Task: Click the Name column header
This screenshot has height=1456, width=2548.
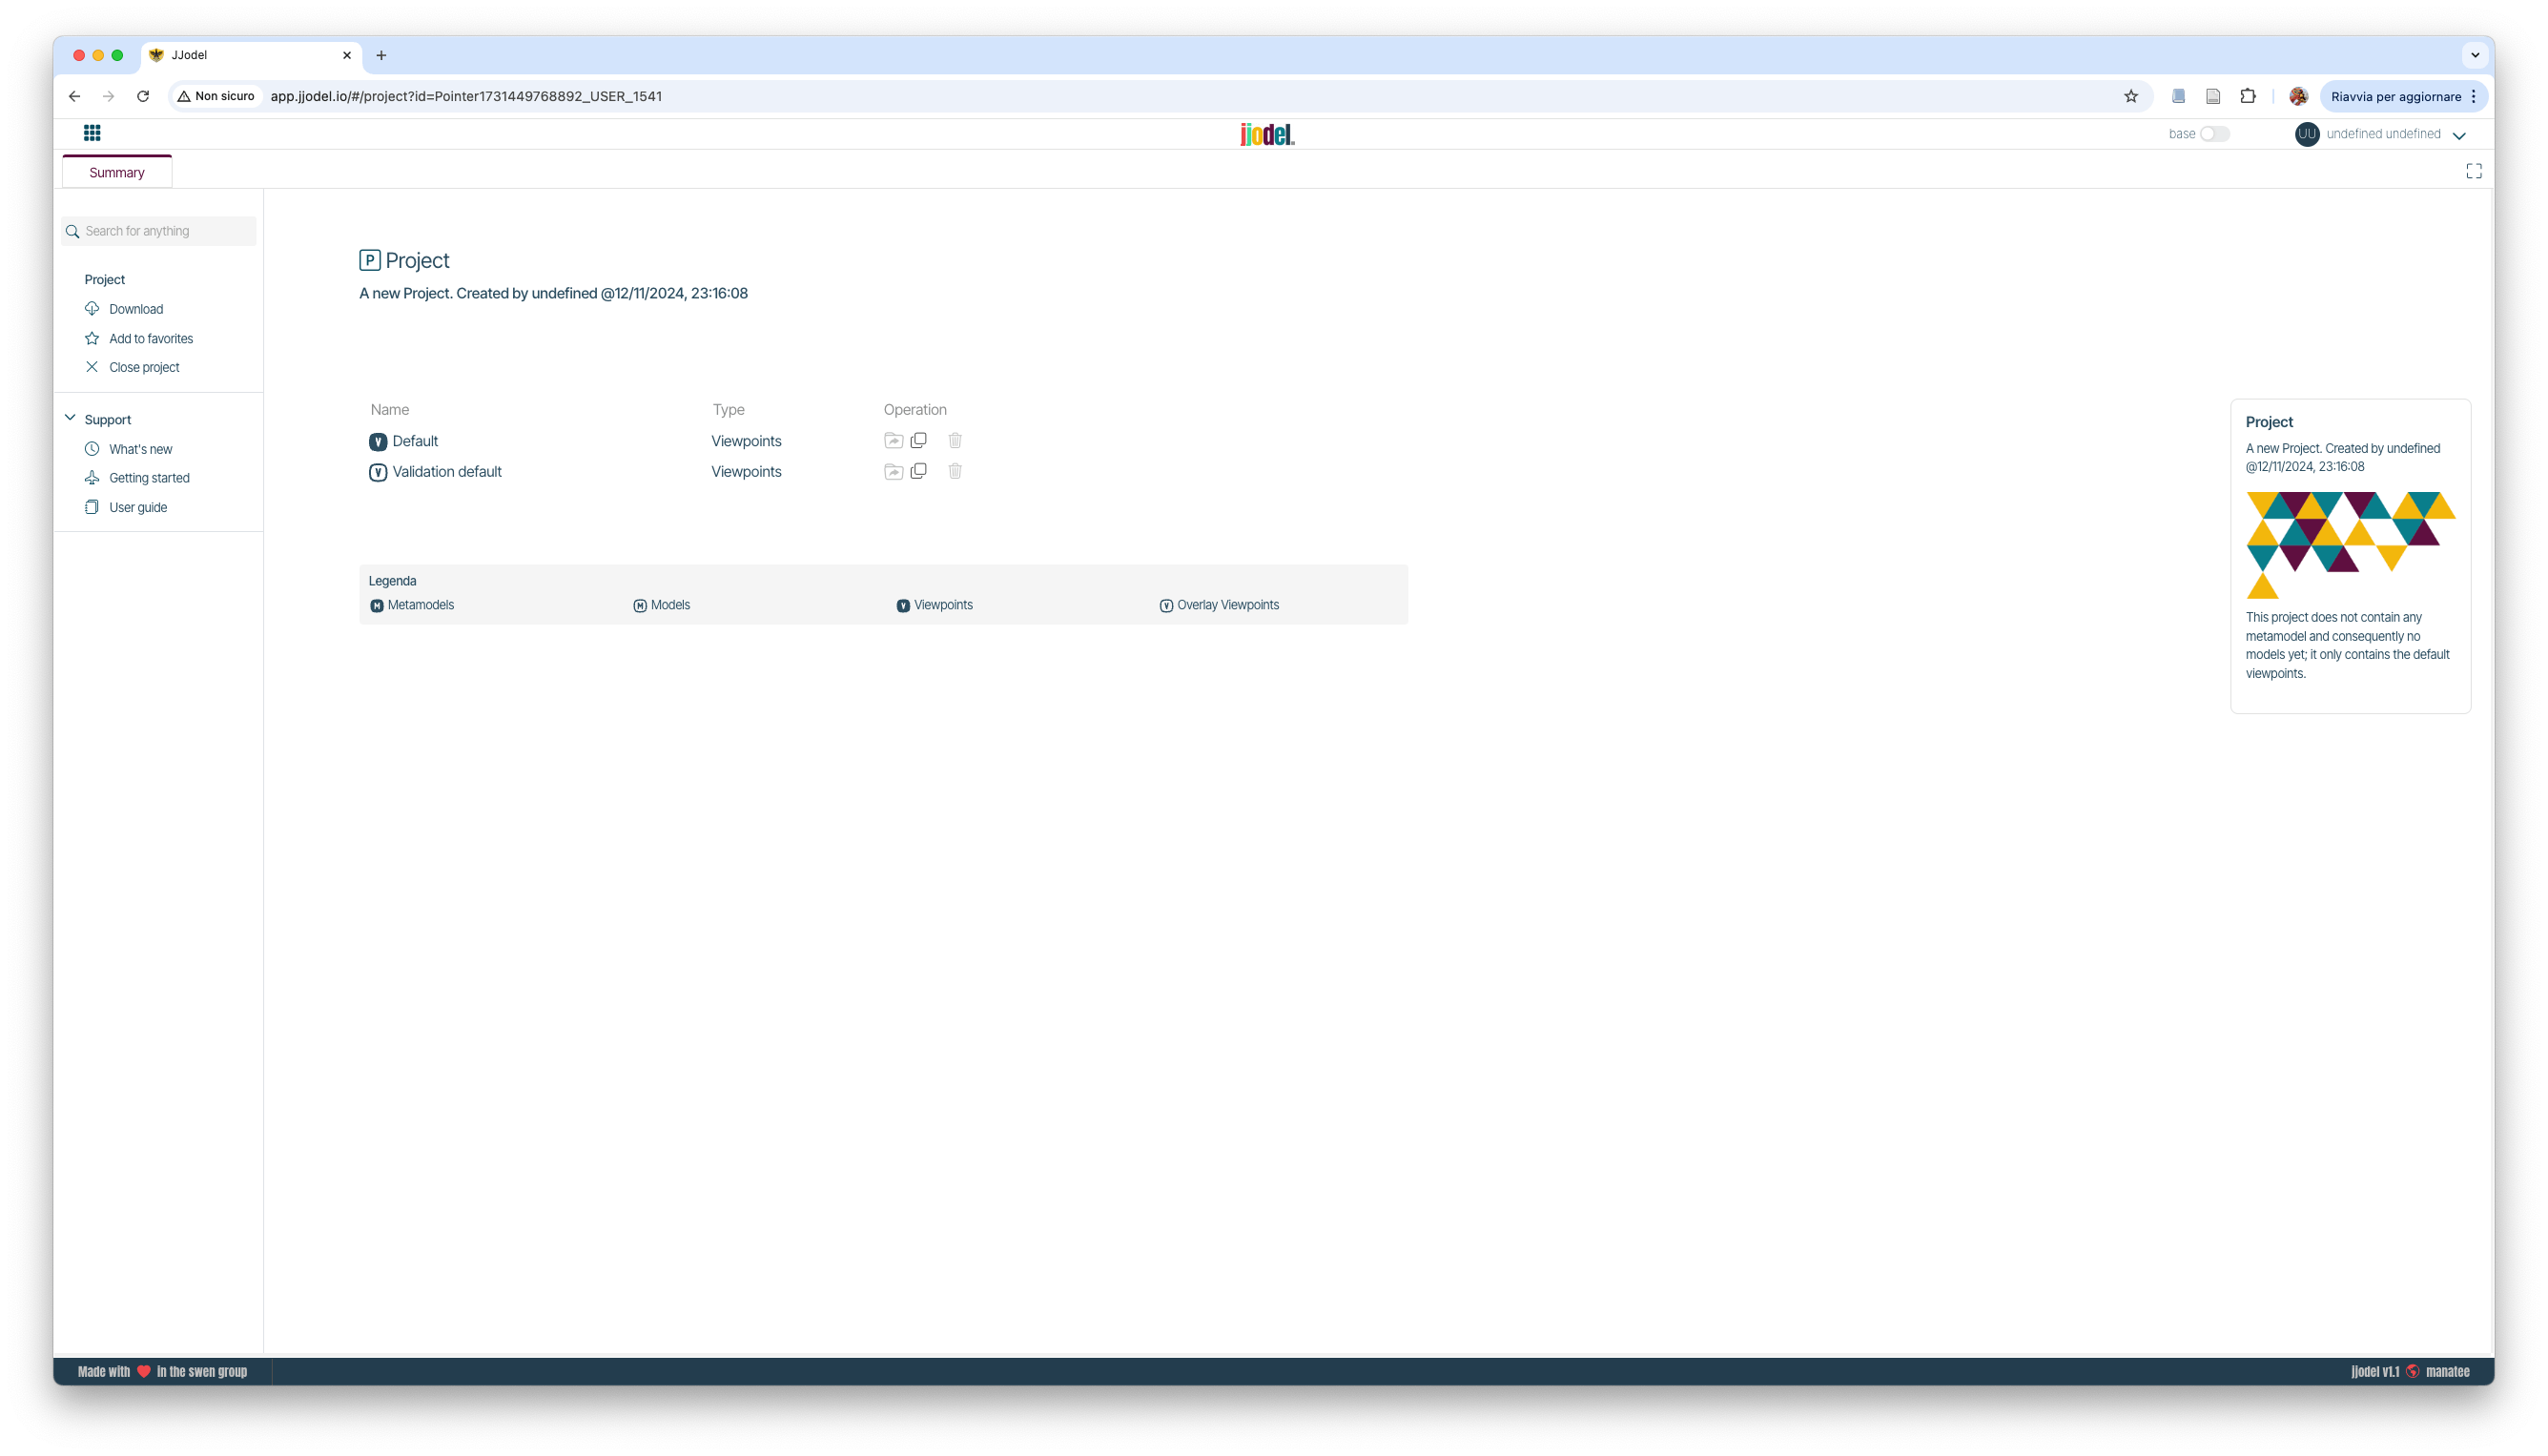Action: 390,410
